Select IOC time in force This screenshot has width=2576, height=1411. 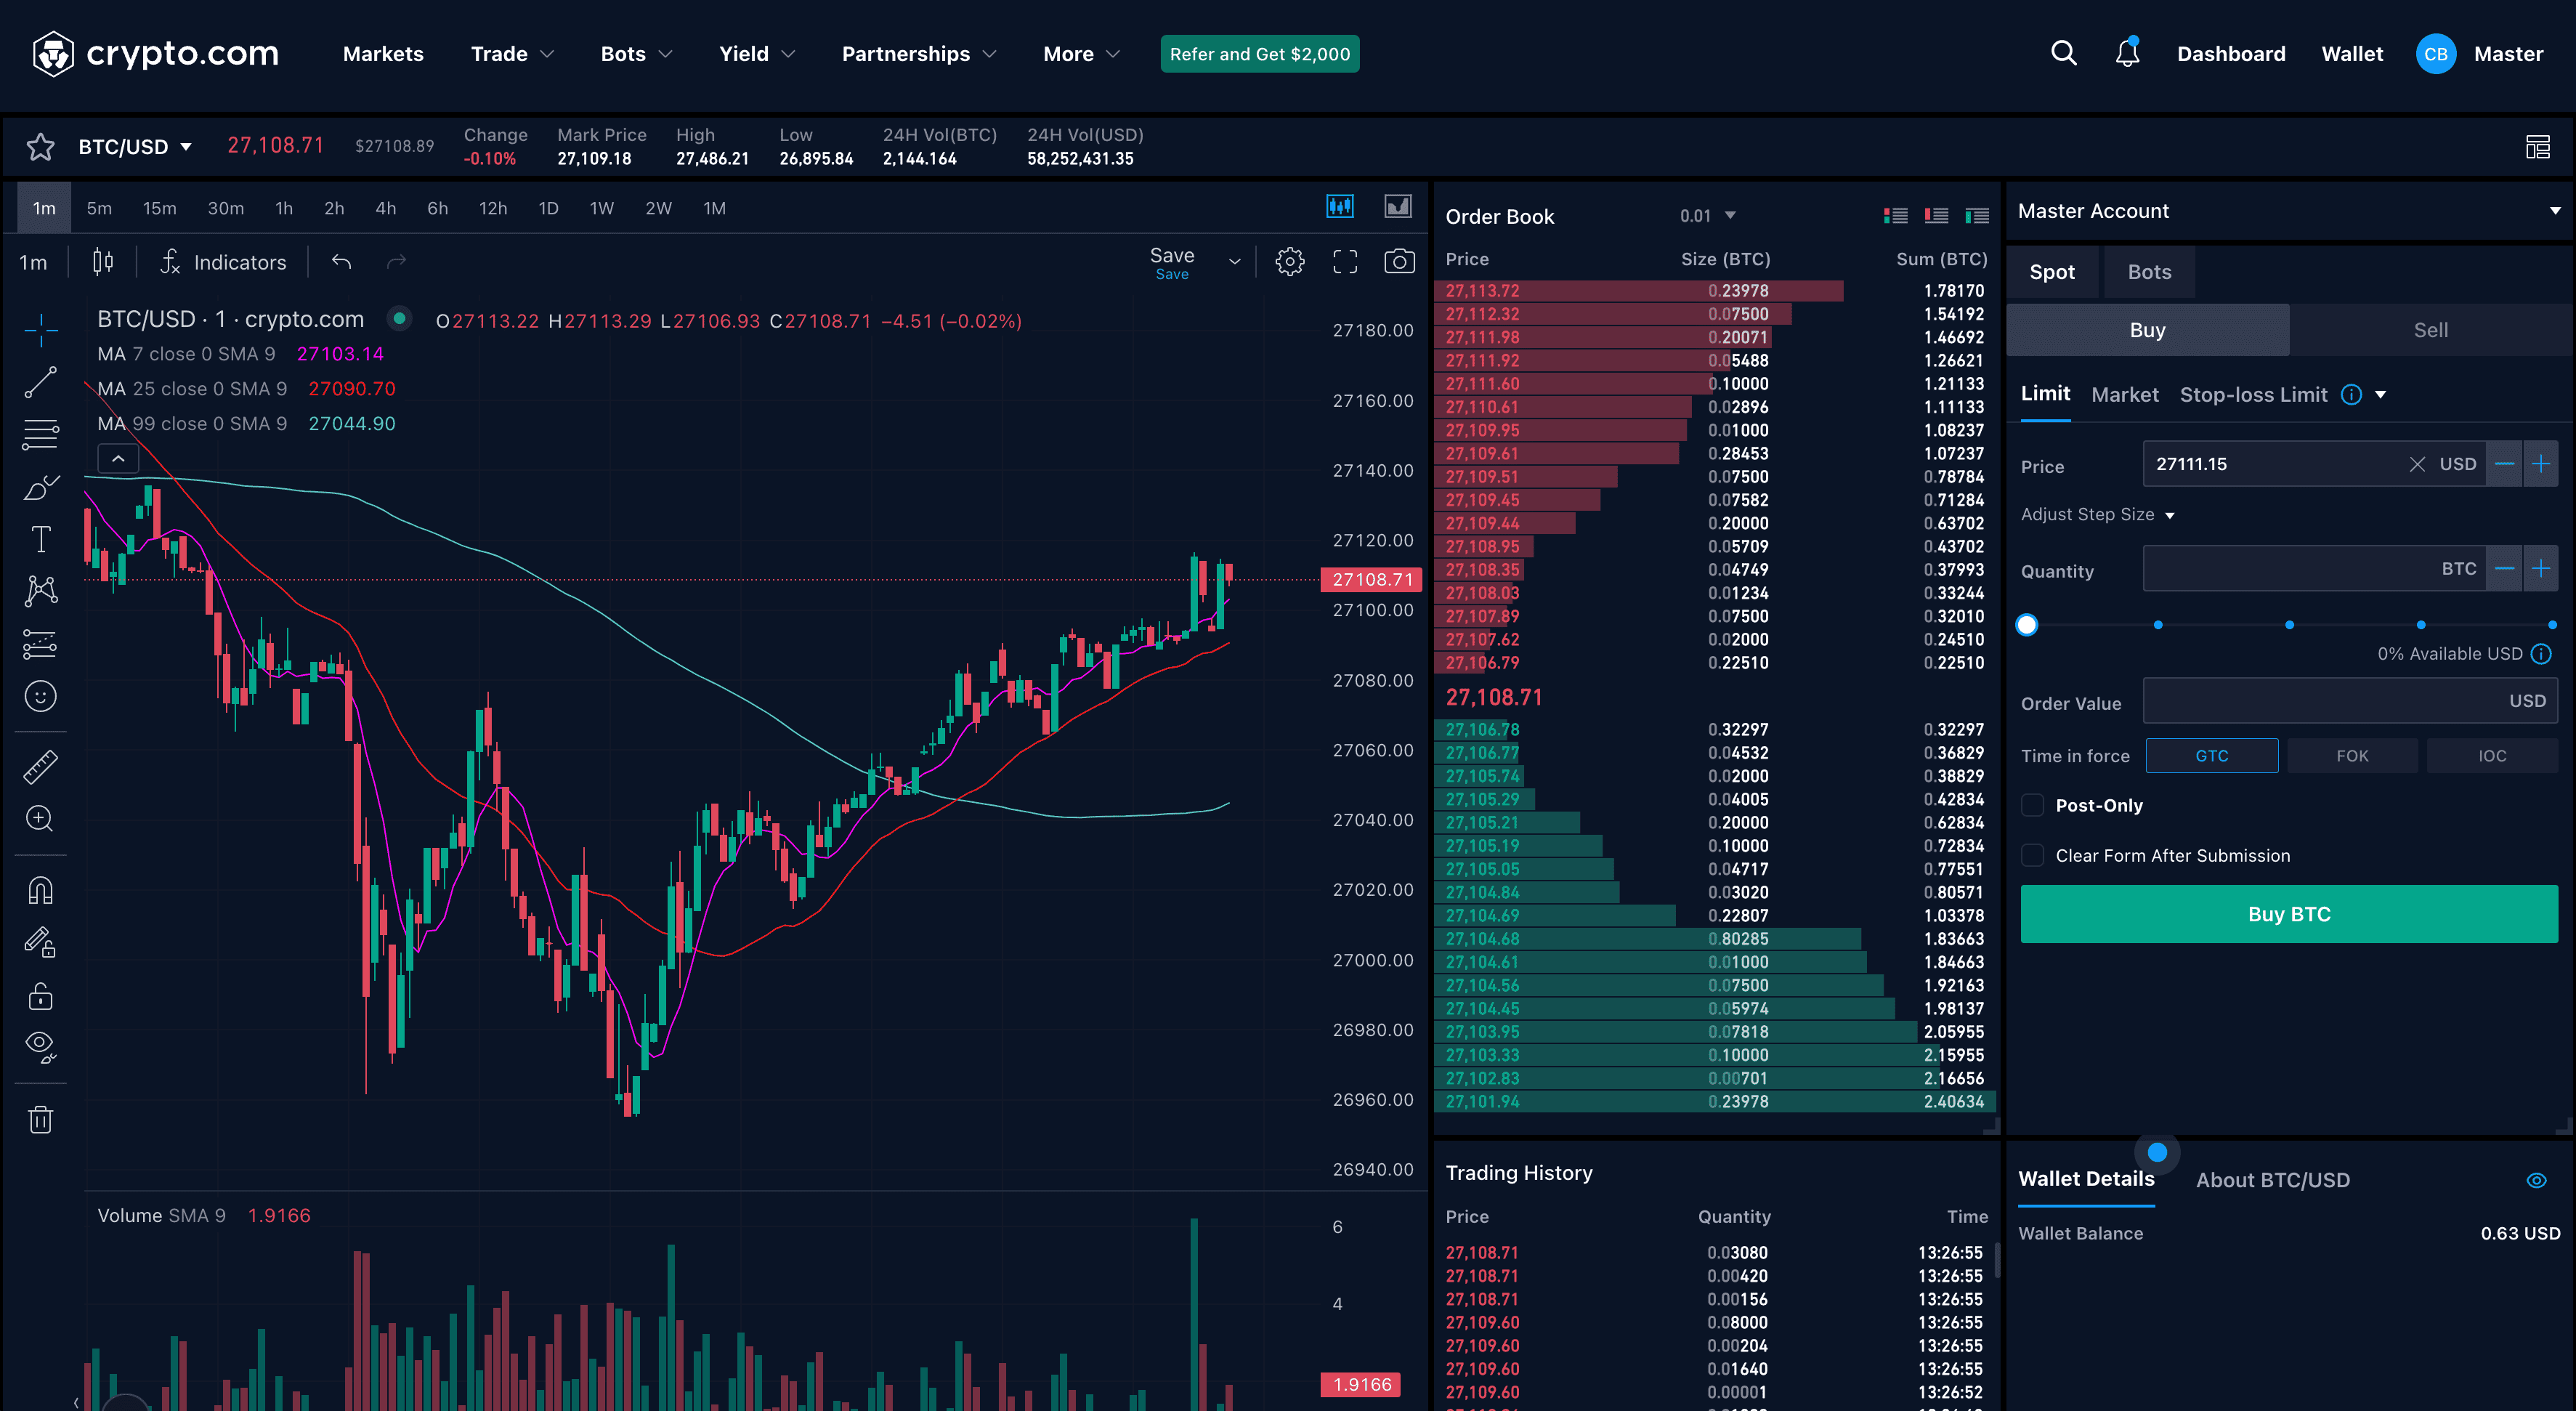2492,756
